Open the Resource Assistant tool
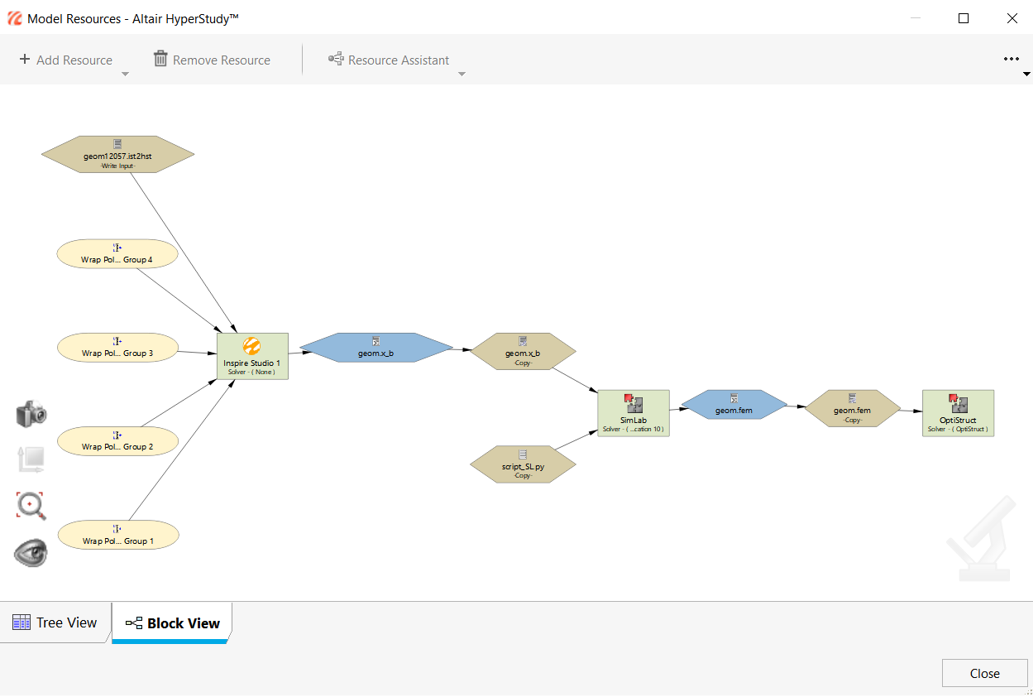The width and height of the screenshot is (1033, 696). coord(389,60)
